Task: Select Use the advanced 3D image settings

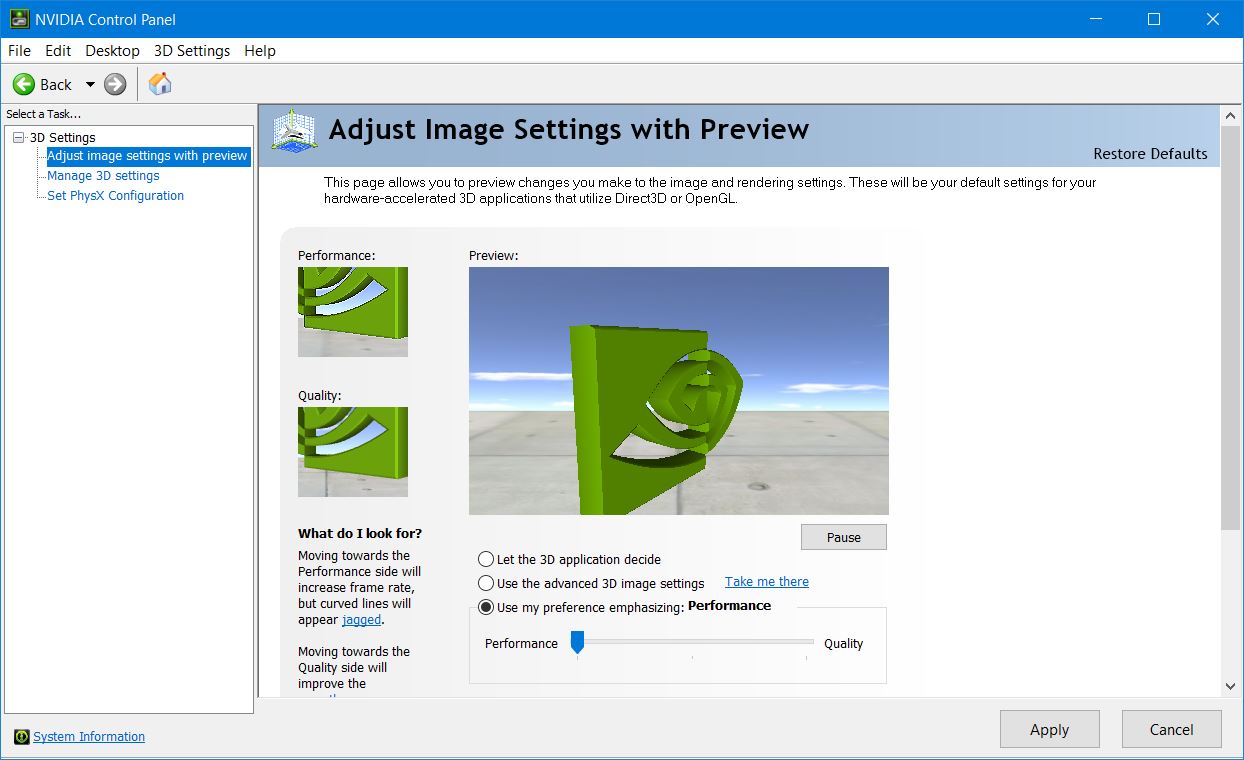Action: tap(486, 583)
